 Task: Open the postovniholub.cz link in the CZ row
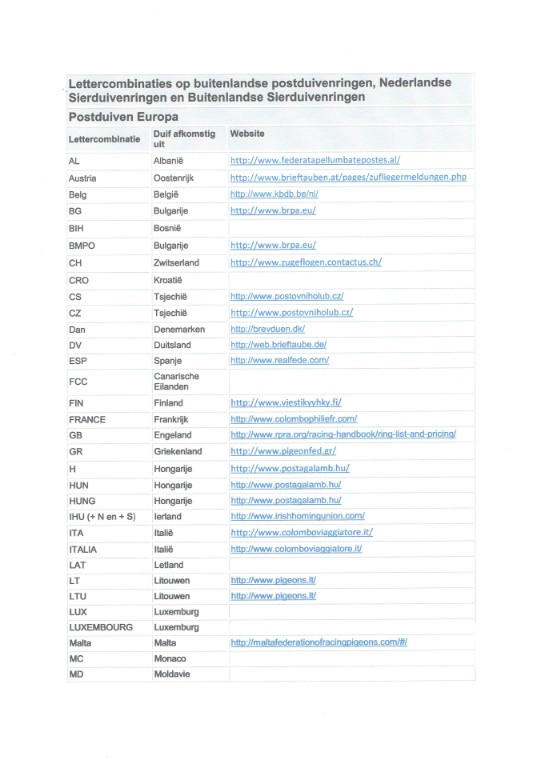[x=292, y=312]
